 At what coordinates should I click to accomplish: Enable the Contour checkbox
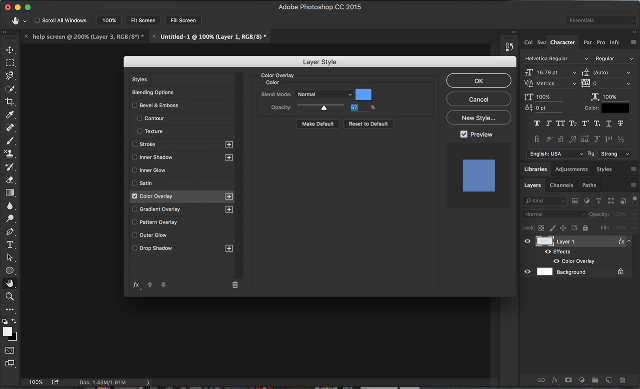coord(140,118)
